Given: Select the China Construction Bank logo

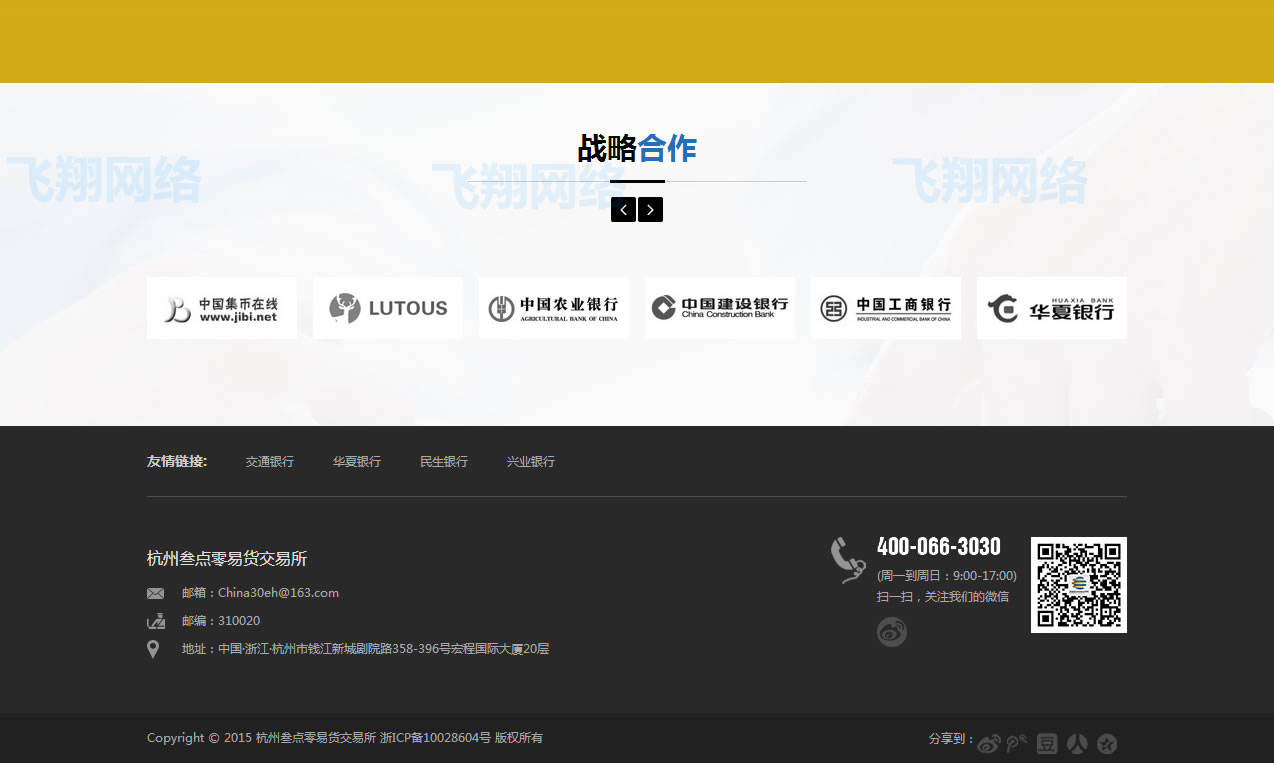Looking at the screenshot, I should tap(720, 308).
